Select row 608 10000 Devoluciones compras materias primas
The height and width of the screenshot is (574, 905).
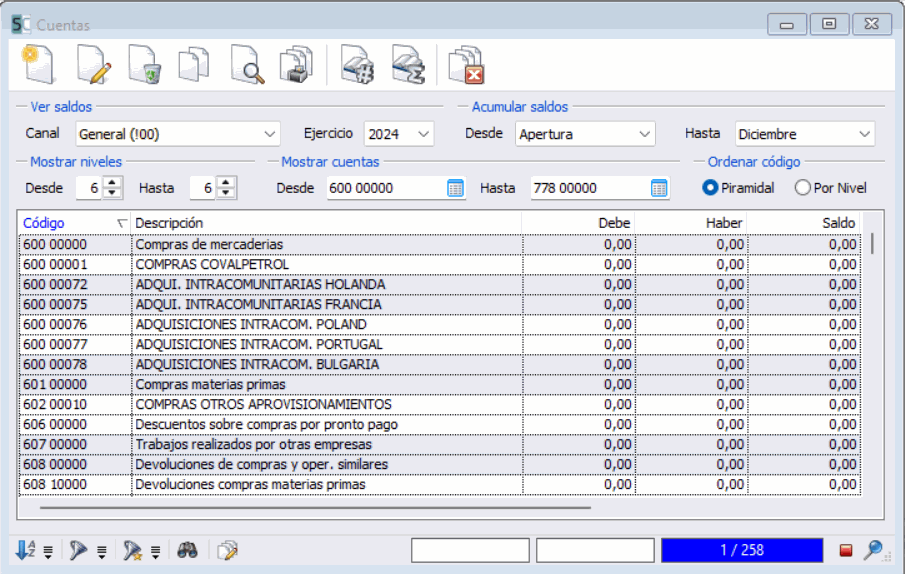[440, 484]
